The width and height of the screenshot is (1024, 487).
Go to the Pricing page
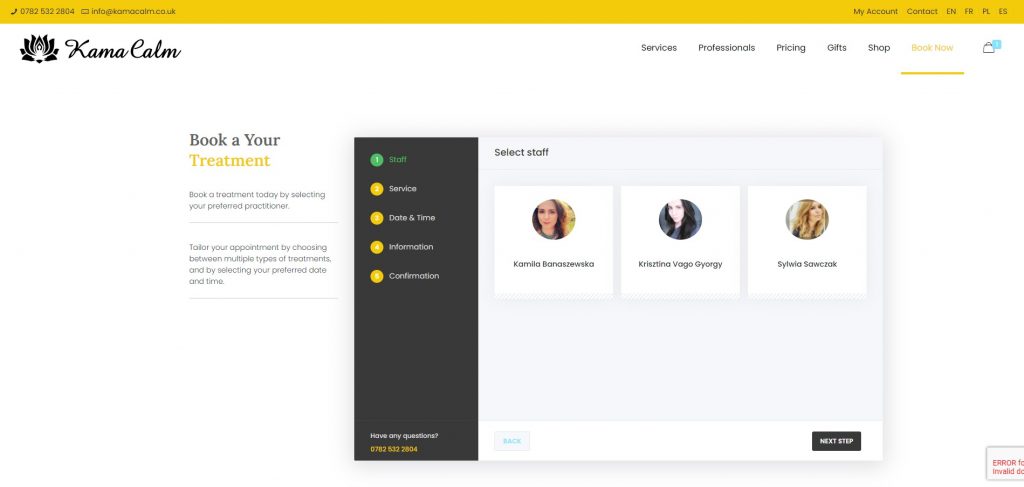click(791, 48)
